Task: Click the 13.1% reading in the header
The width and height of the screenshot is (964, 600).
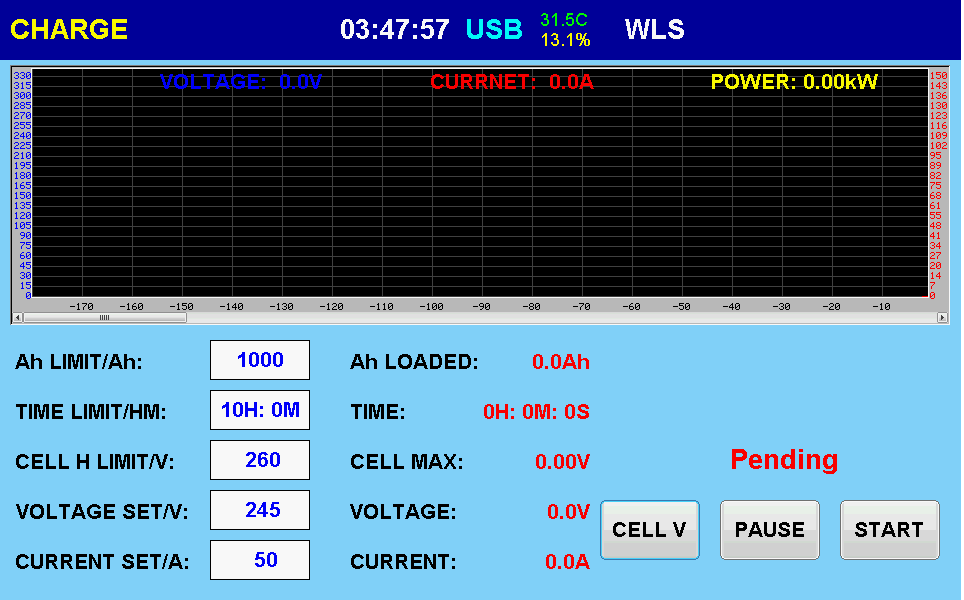Action: coord(565,41)
